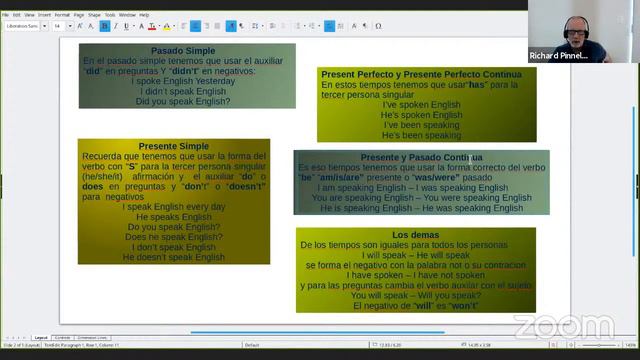The image size is (640, 360).
Task: Toggle Bold formatting
Action: click(104, 26)
